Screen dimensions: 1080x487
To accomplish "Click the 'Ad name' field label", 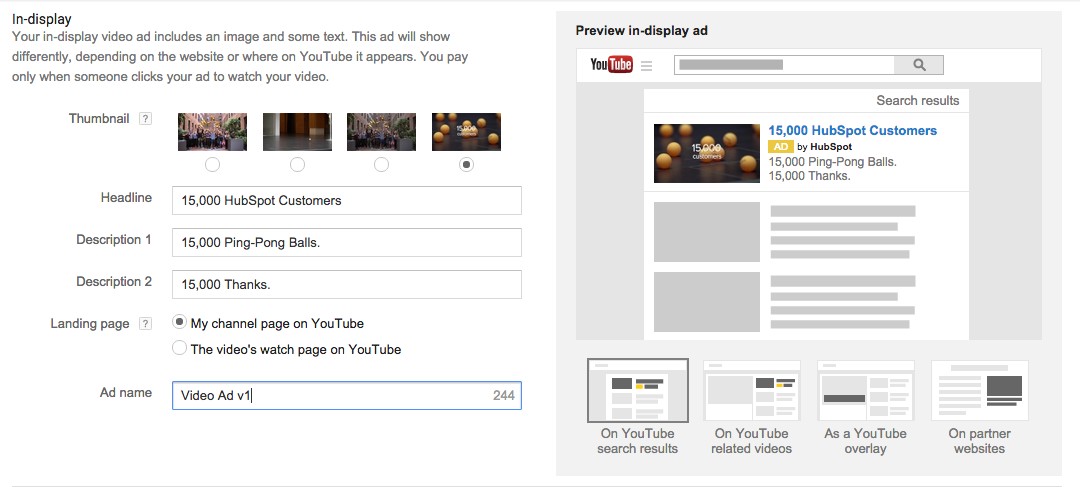I will (126, 393).
